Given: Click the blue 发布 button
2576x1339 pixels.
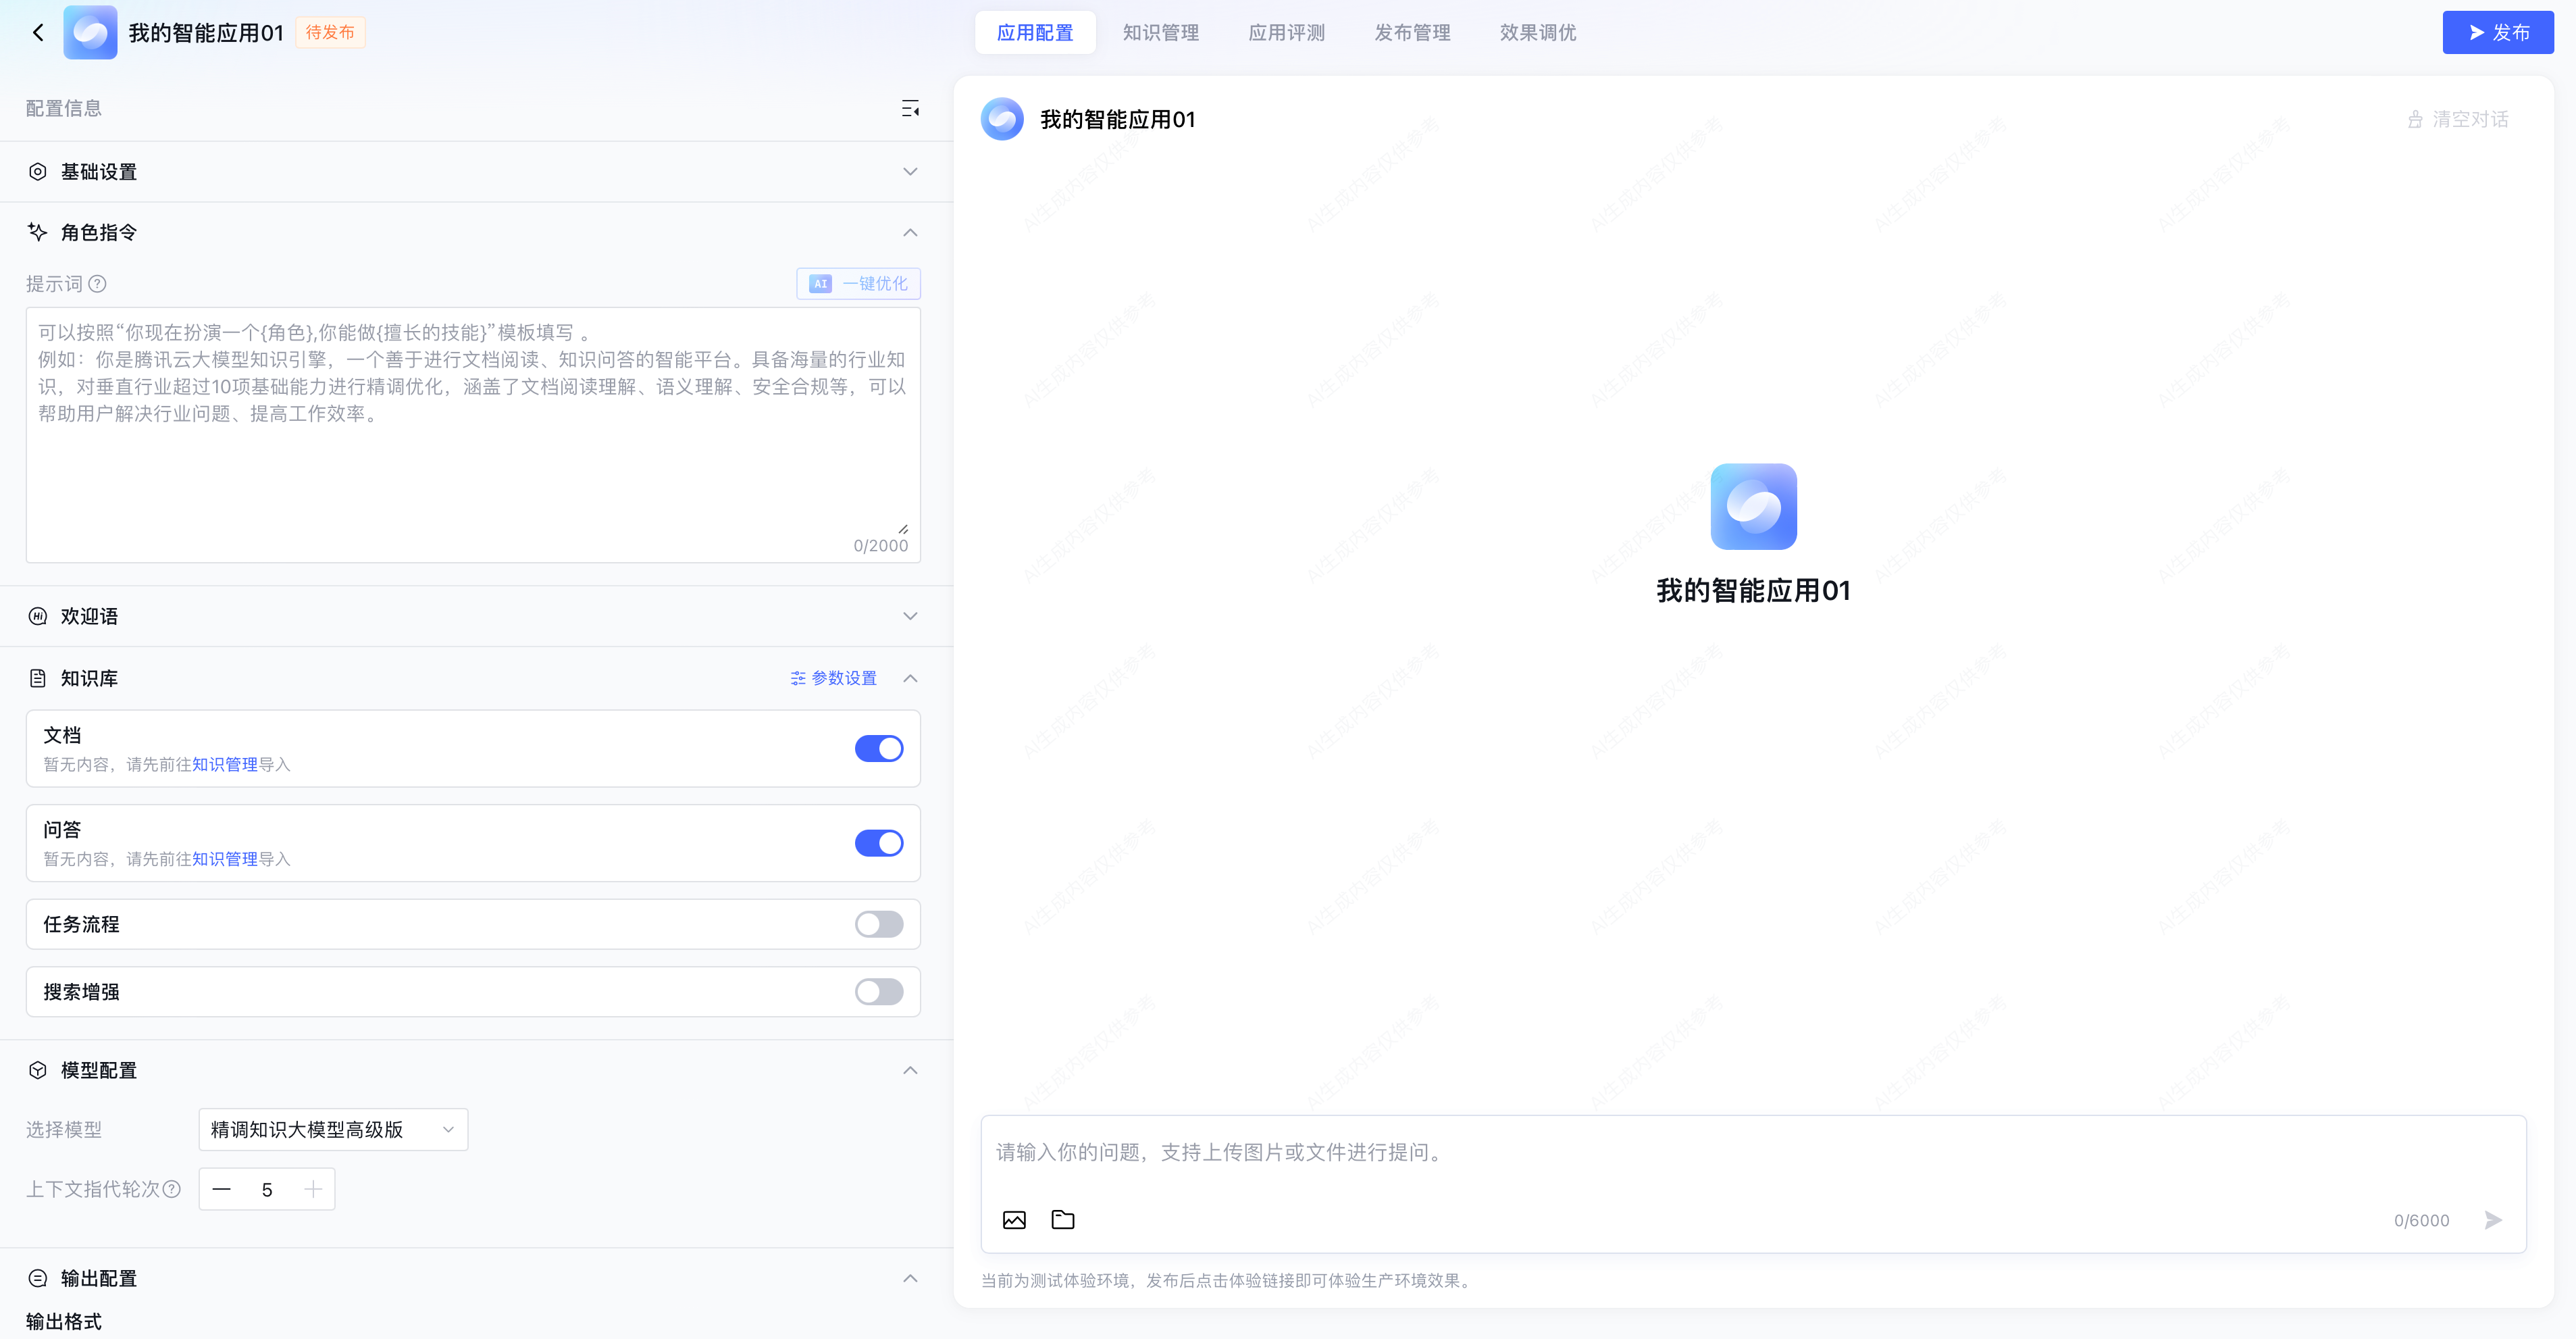Looking at the screenshot, I should (x=2497, y=33).
